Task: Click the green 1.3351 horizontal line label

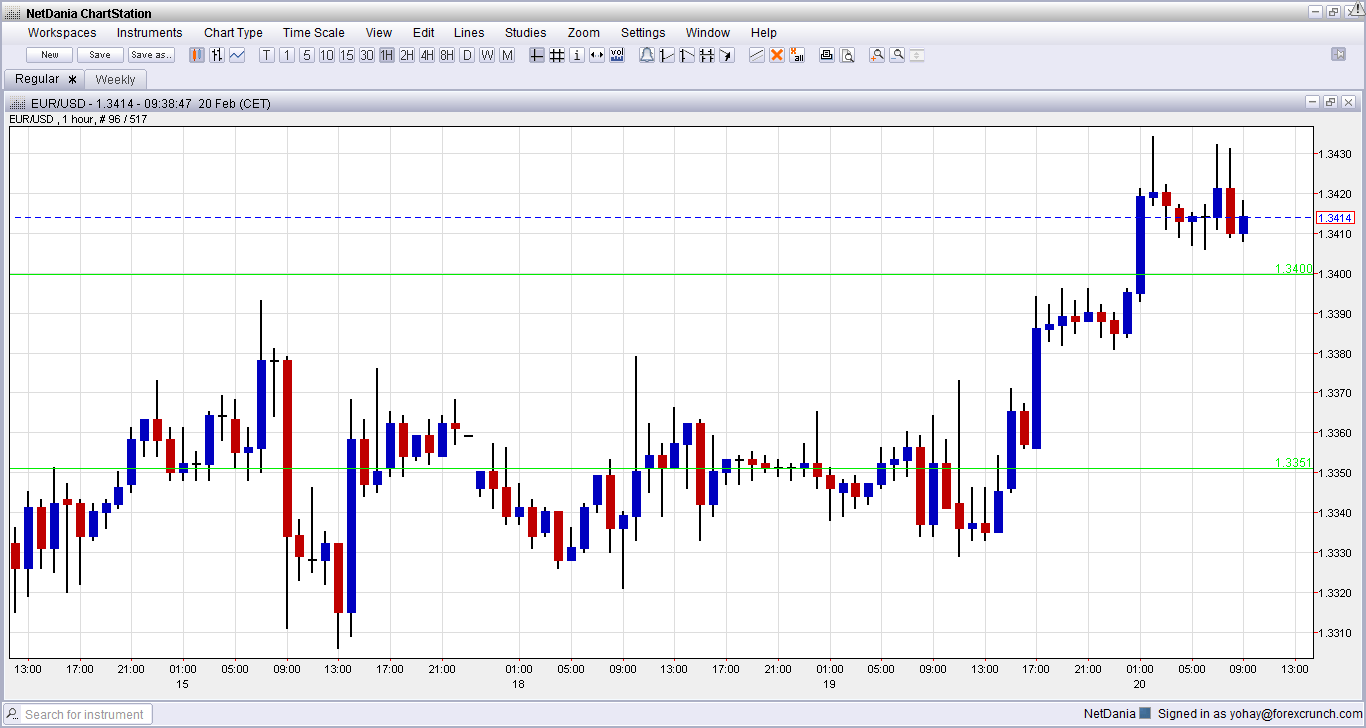Action: 1293,463
